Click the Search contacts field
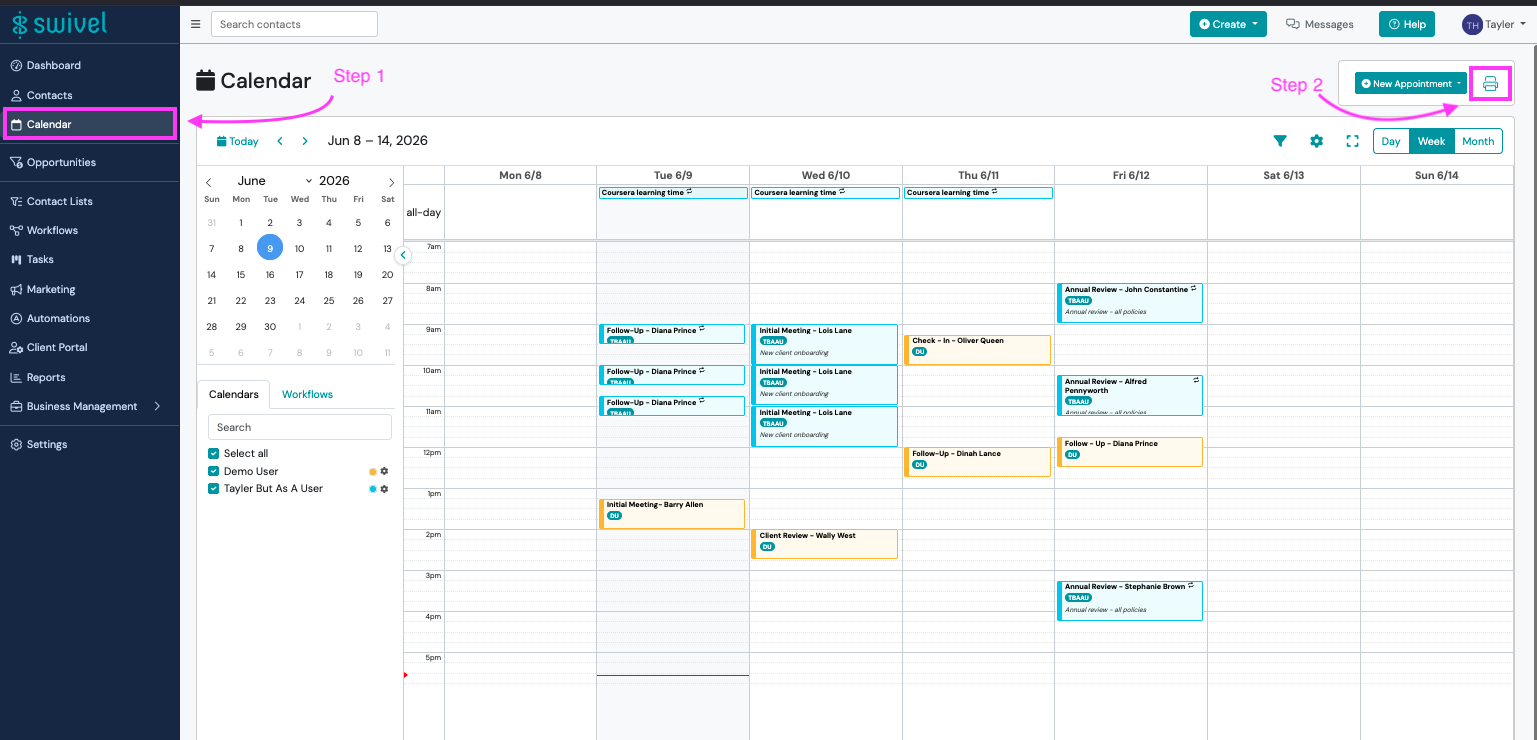The width and height of the screenshot is (1537, 740). [x=294, y=24]
